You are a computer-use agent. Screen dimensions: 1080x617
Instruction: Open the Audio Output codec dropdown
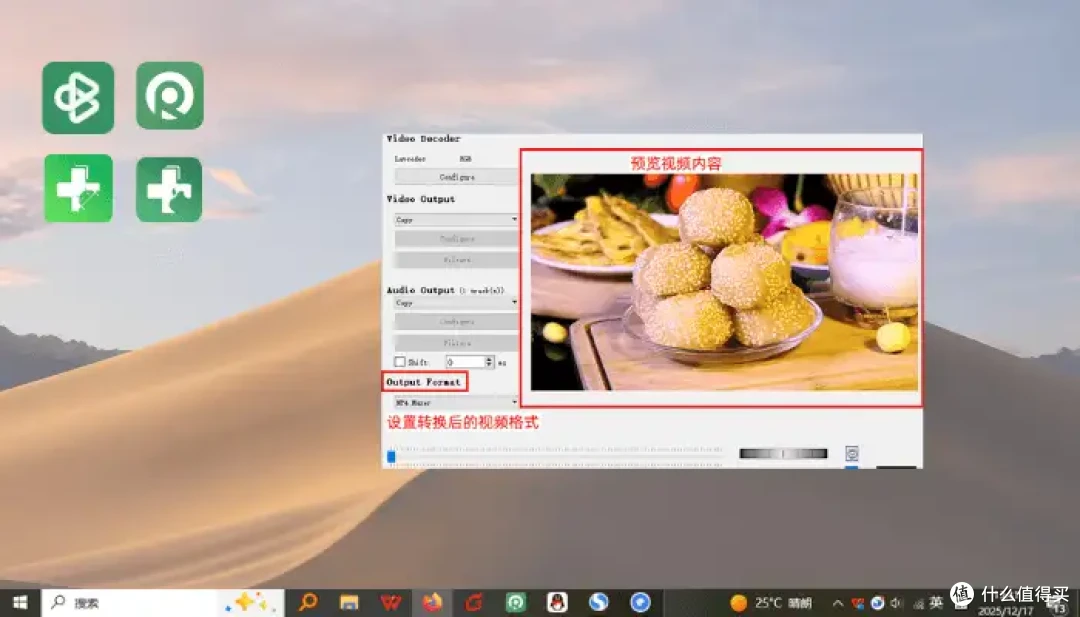456,302
